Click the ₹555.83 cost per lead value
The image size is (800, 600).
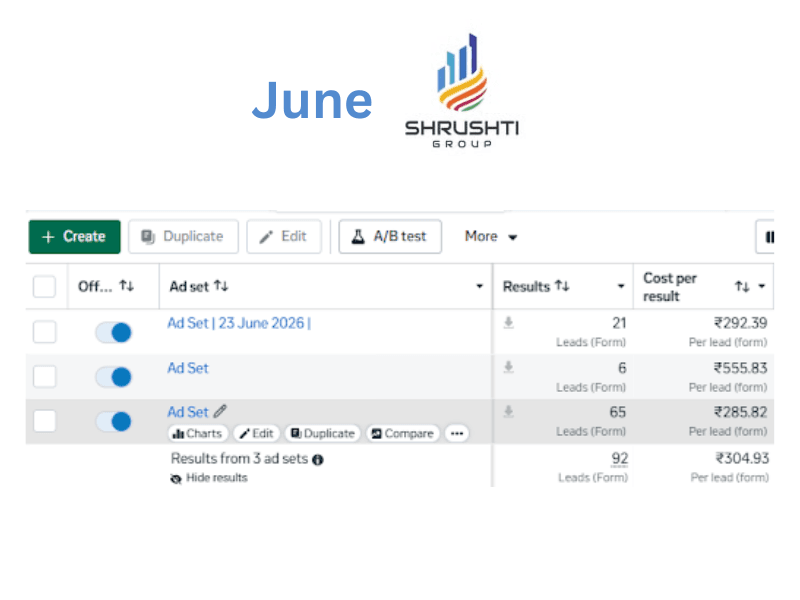pyautogui.click(x=740, y=368)
